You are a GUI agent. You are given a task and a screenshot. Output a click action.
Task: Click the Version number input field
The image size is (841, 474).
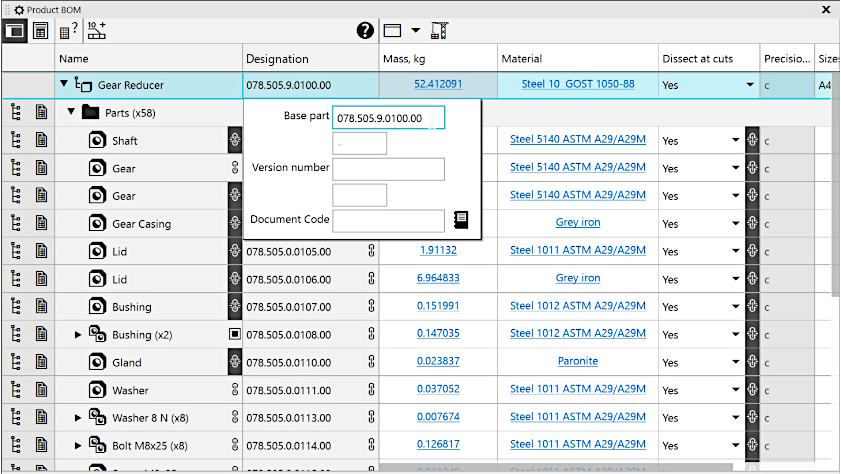coord(388,168)
